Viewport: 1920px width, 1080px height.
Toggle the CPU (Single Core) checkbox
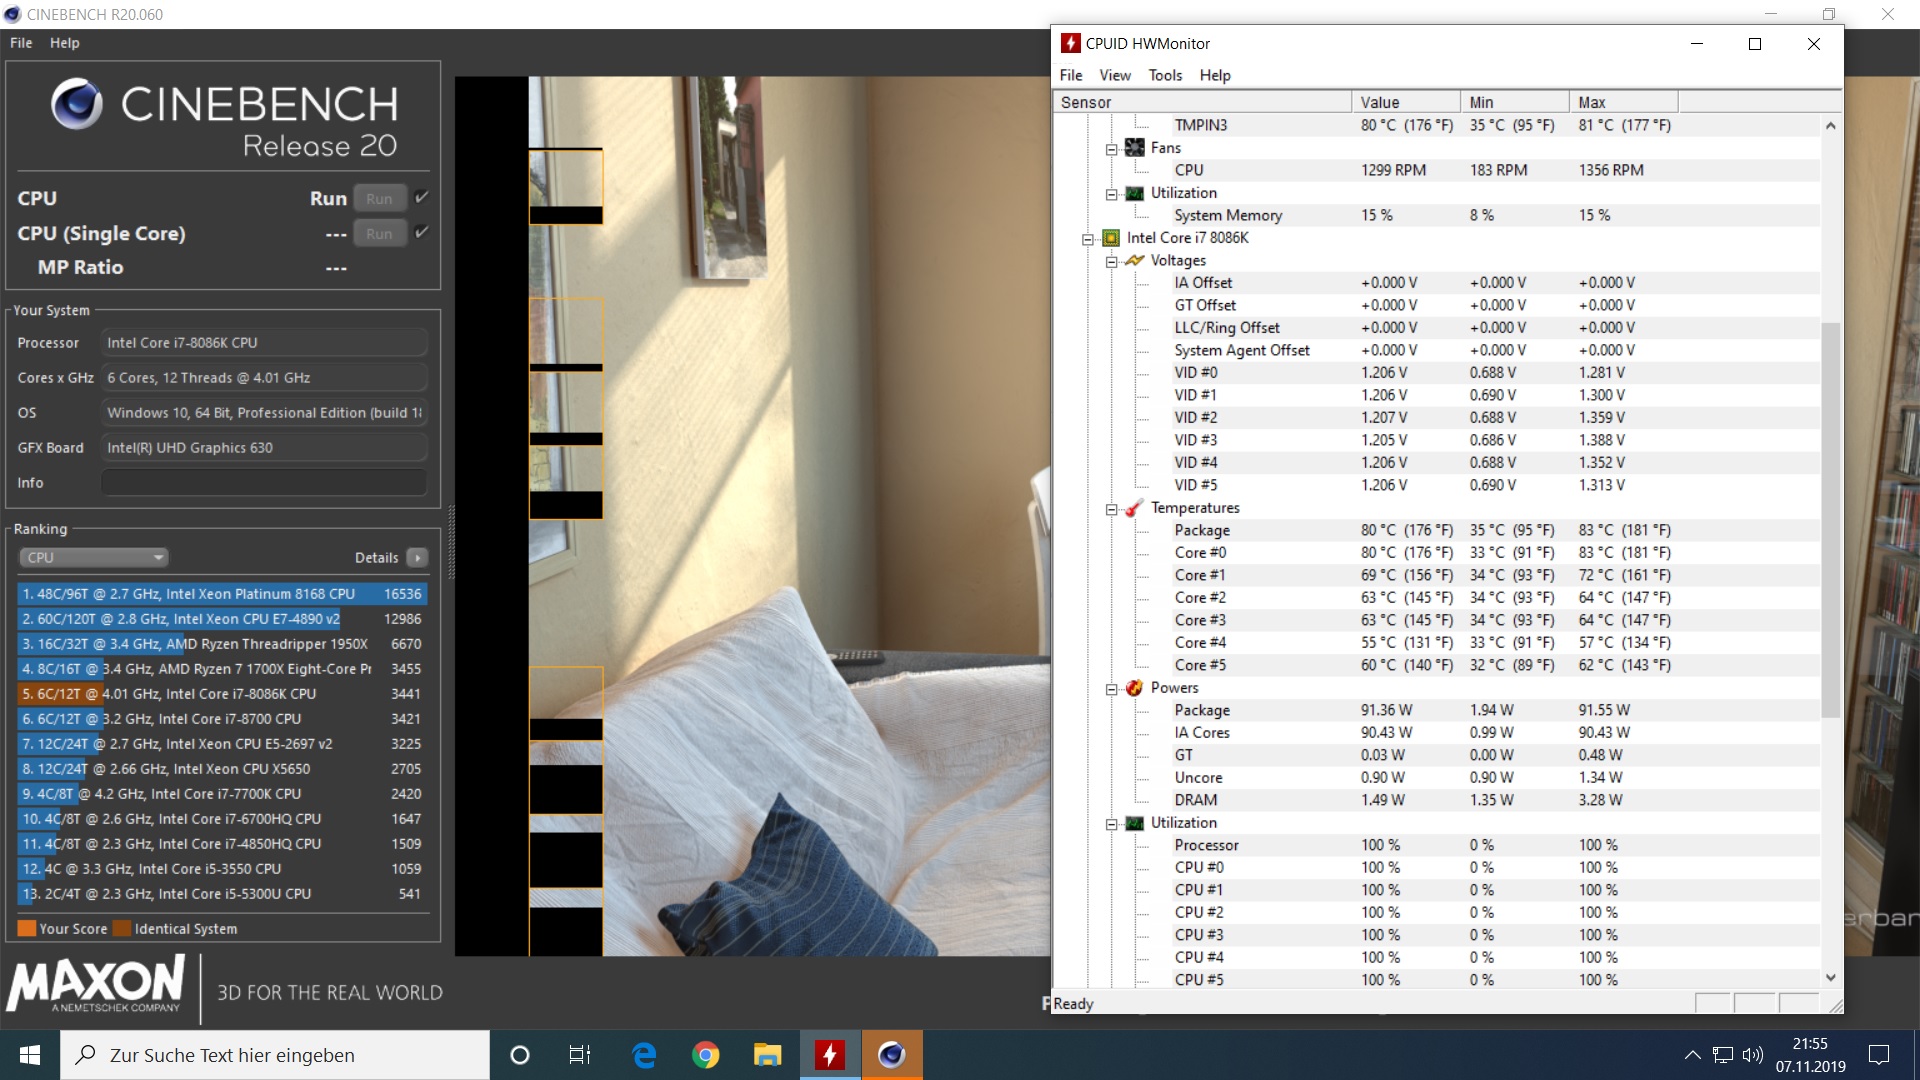pos(422,232)
